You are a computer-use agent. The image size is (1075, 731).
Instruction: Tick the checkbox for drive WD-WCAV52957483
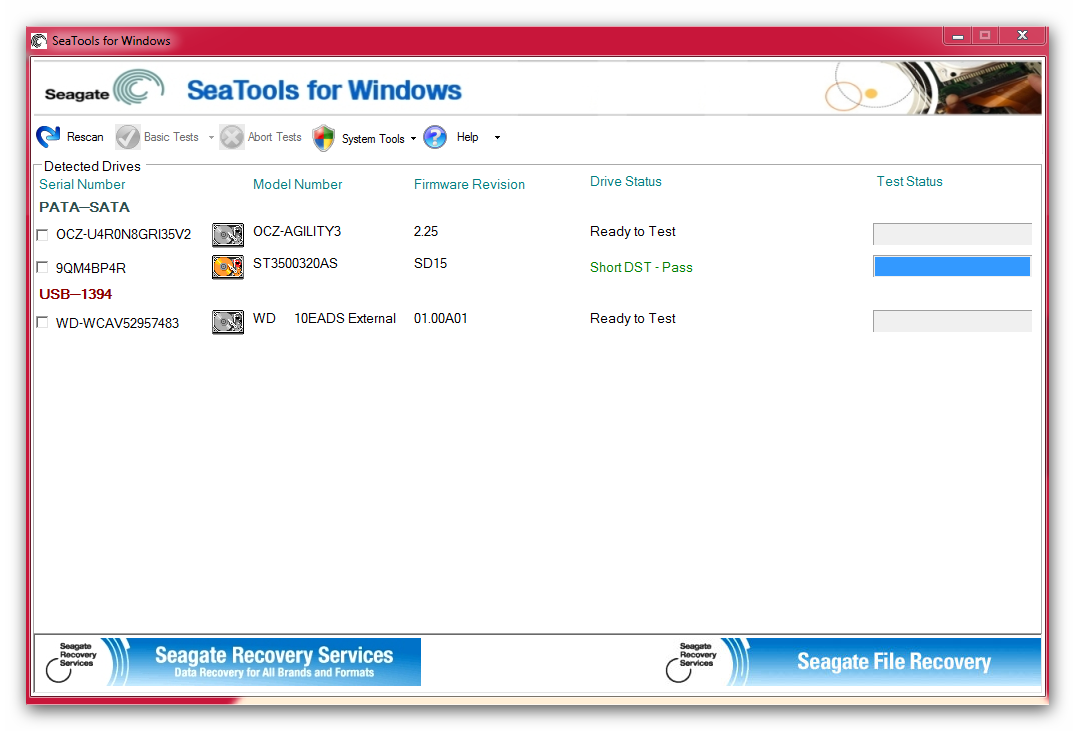(43, 322)
